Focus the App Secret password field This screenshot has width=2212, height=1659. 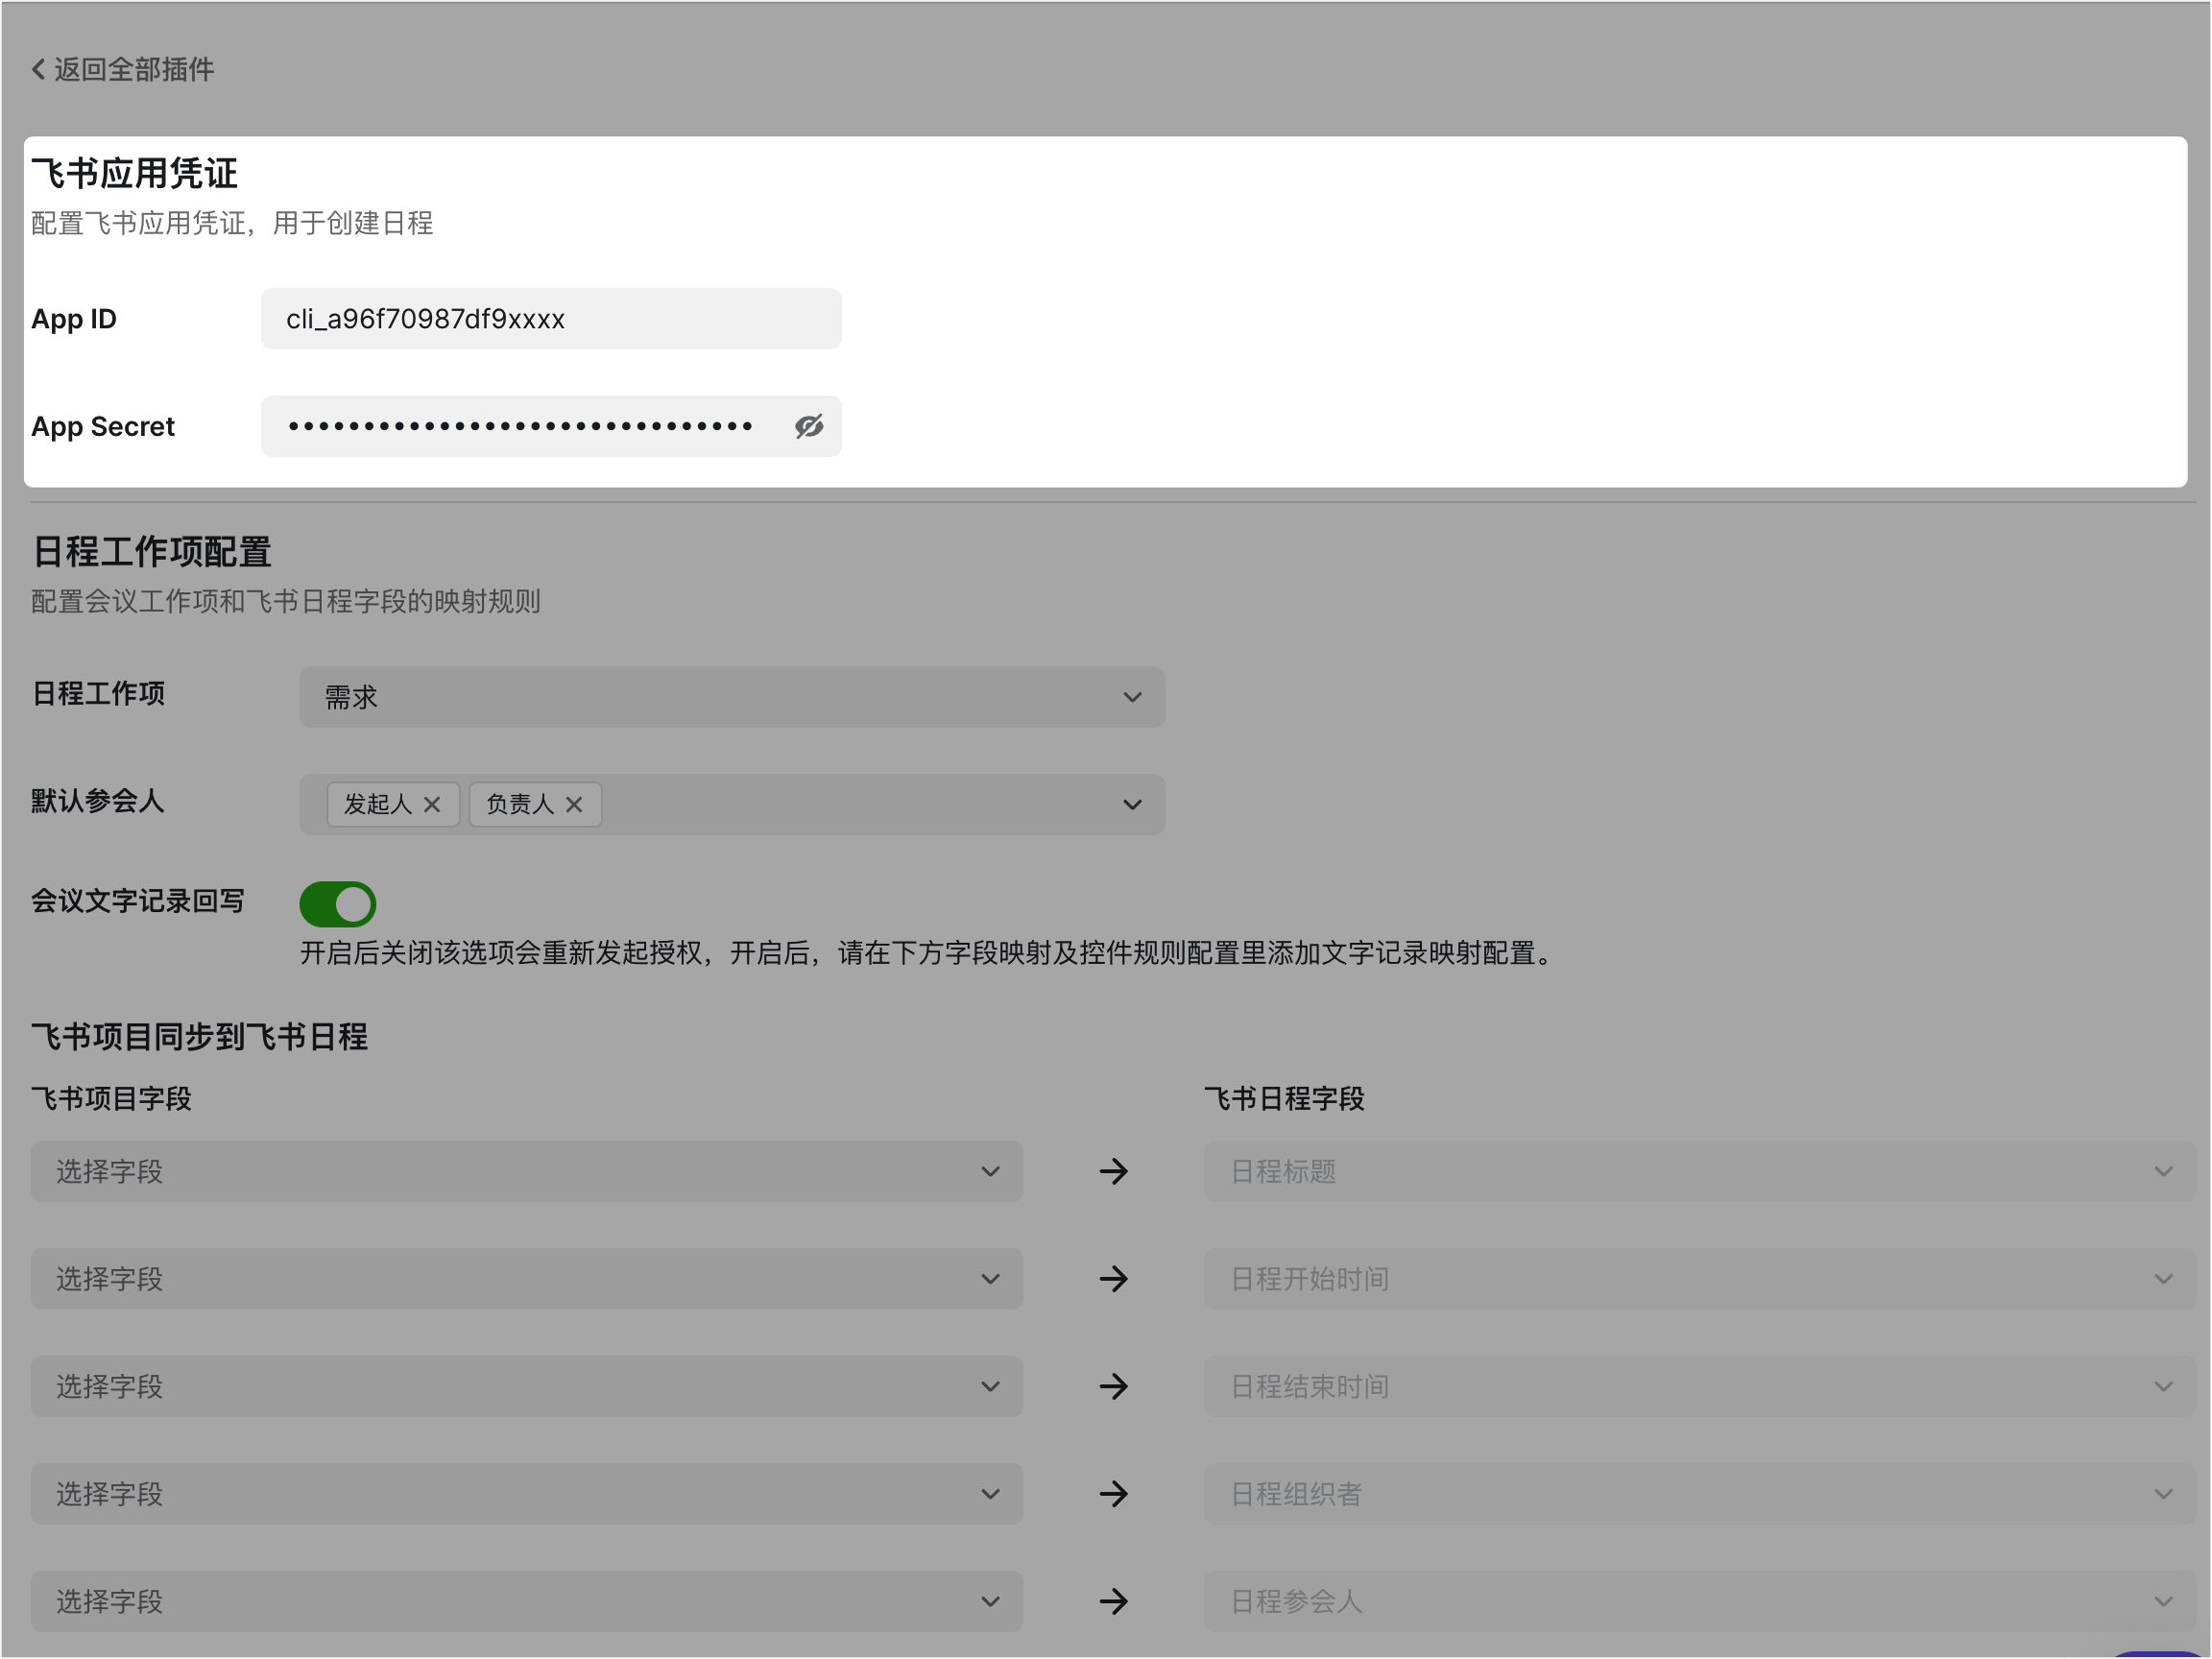pyautogui.click(x=551, y=427)
